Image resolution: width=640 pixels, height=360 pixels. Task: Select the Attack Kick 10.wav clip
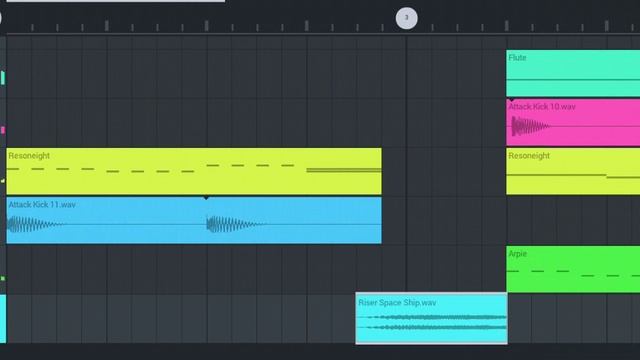573,122
